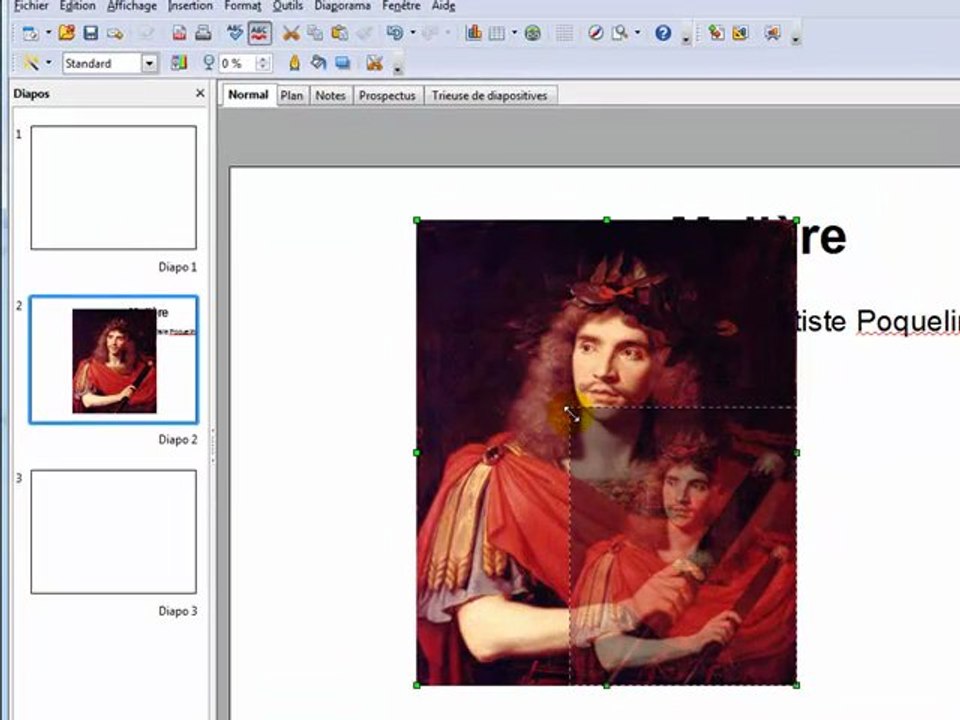Open the Edition menu
The width and height of the screenshot is (960, 720).
click(x=78, y=6)
